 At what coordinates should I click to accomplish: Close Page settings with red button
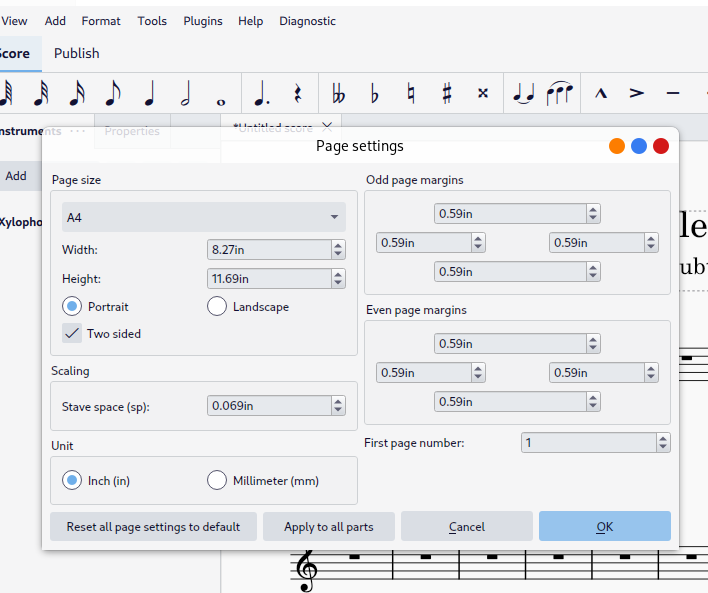click(x=661, y=146)
